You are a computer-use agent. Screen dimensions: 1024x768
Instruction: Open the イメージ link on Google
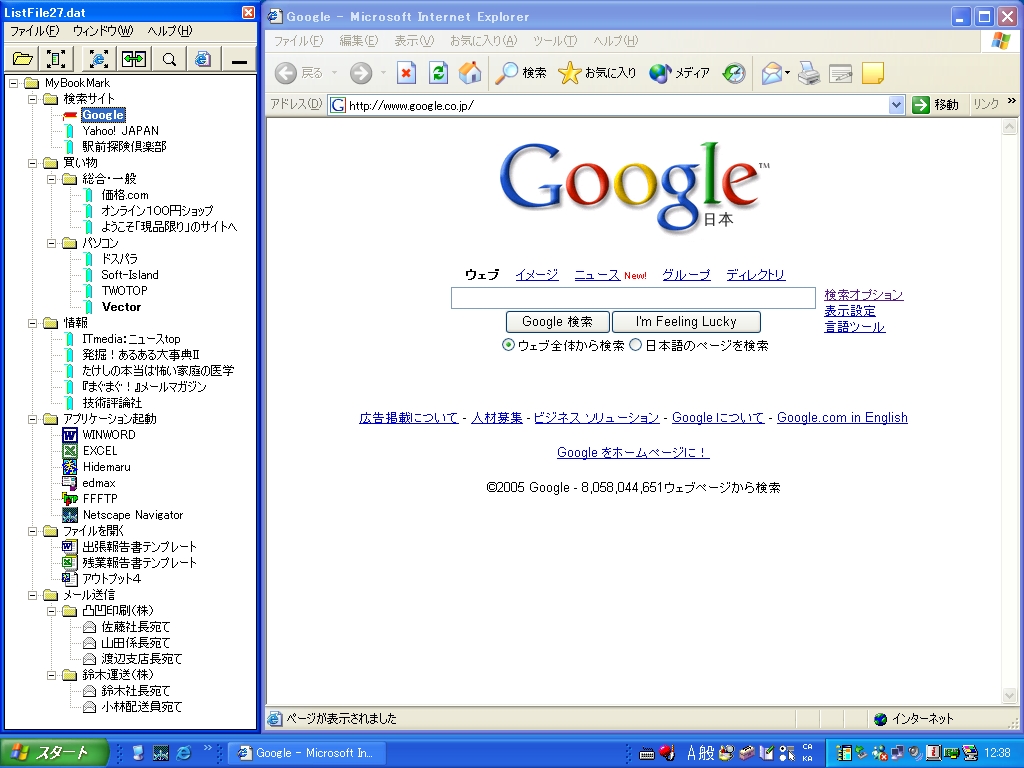point(537,275)
